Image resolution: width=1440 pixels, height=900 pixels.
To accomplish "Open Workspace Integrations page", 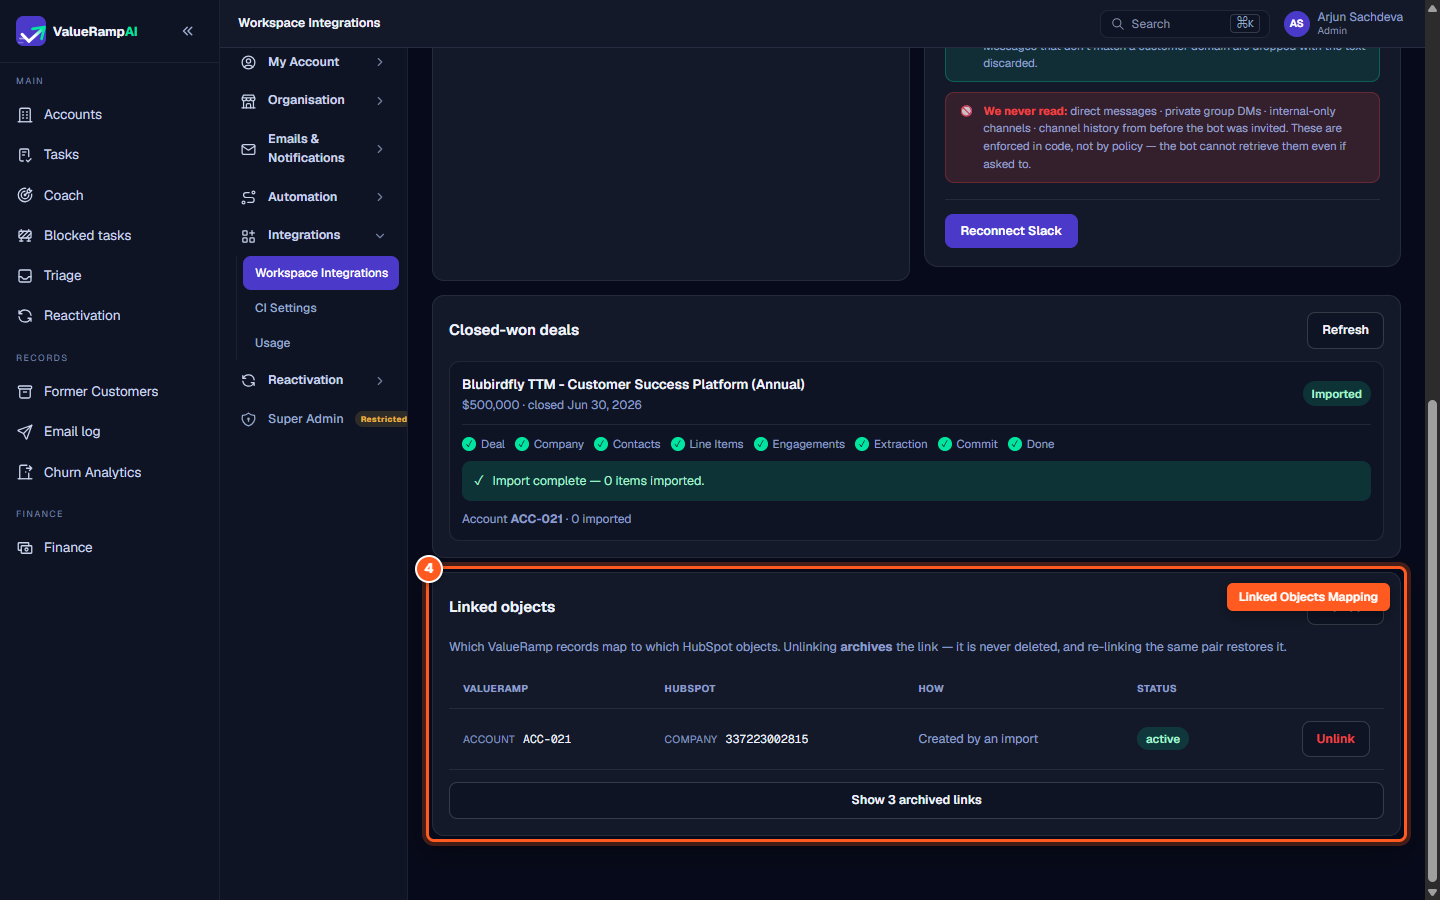I will coord(321,273).
